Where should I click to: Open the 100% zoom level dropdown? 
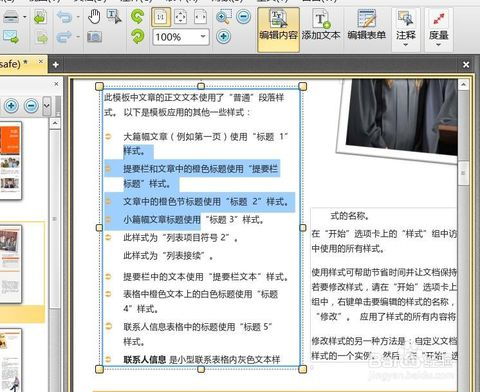coord(203,36)
